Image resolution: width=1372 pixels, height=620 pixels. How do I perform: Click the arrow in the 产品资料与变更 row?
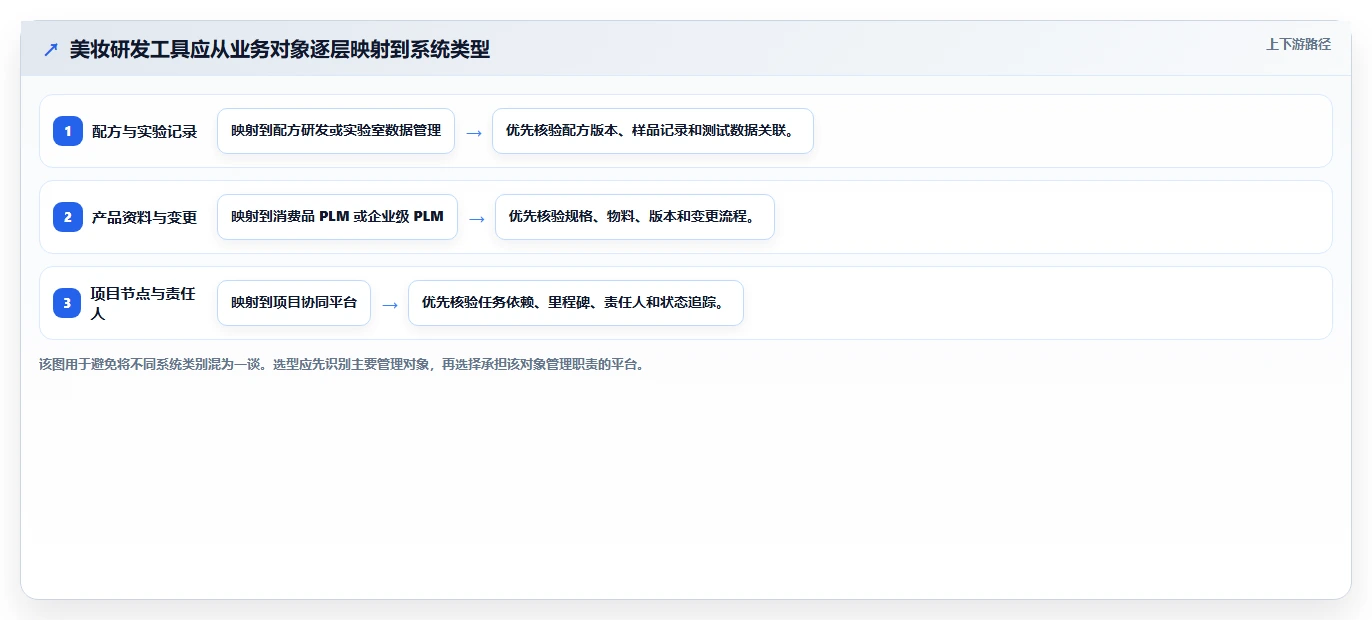click(477, 218)
